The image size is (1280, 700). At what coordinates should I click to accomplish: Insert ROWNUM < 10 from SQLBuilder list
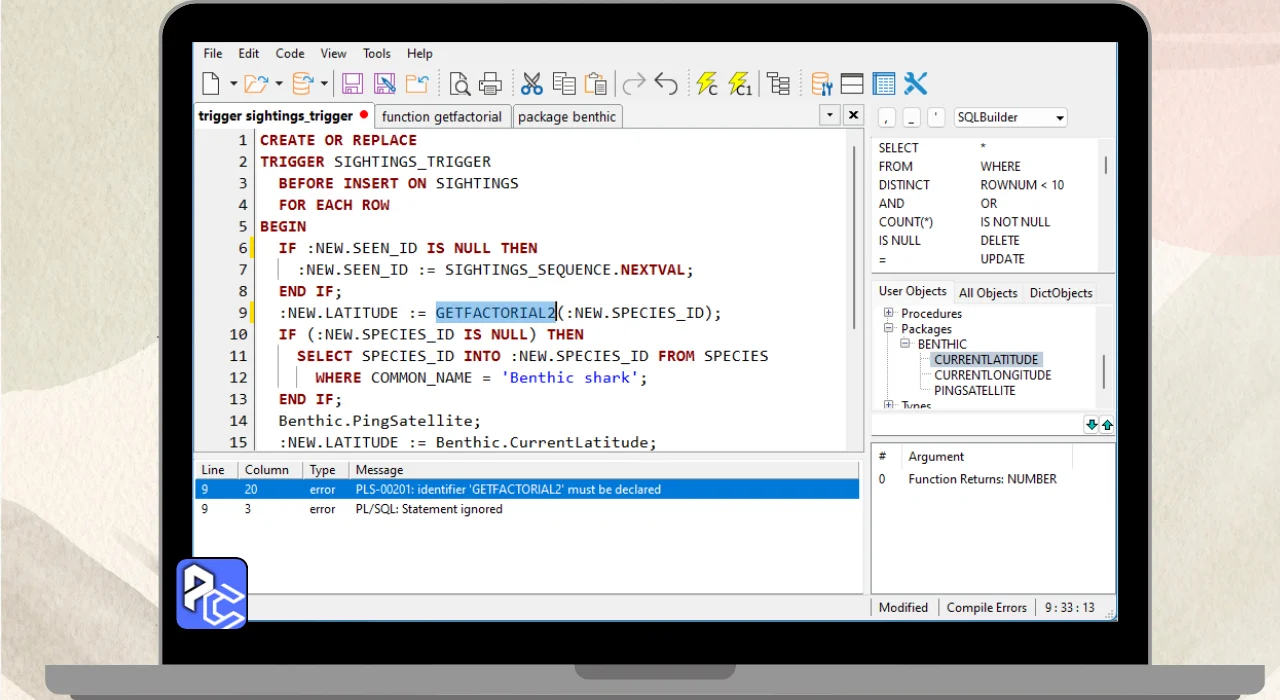1021,185
